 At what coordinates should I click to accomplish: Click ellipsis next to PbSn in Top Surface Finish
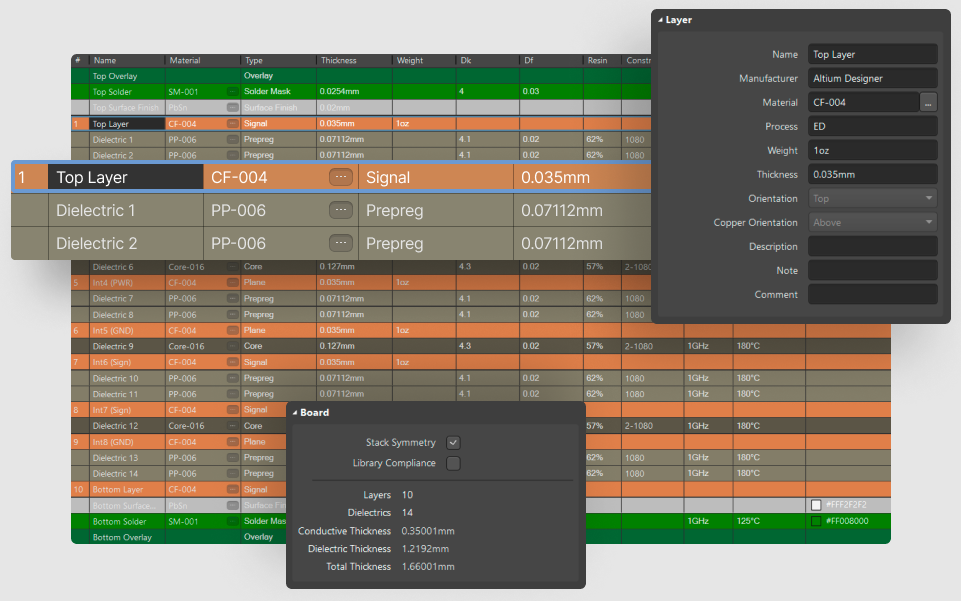tap(232, 107)
